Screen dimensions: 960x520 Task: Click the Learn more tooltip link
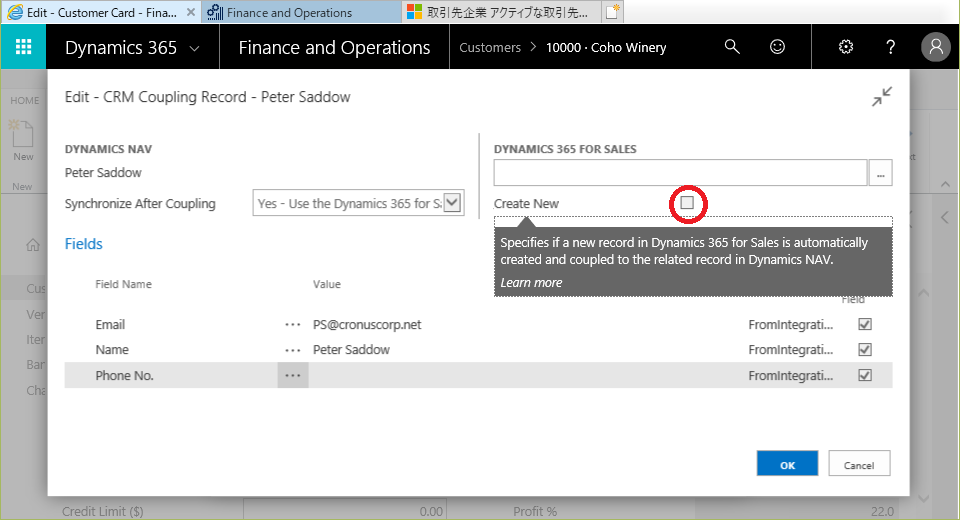coord(531,282)
